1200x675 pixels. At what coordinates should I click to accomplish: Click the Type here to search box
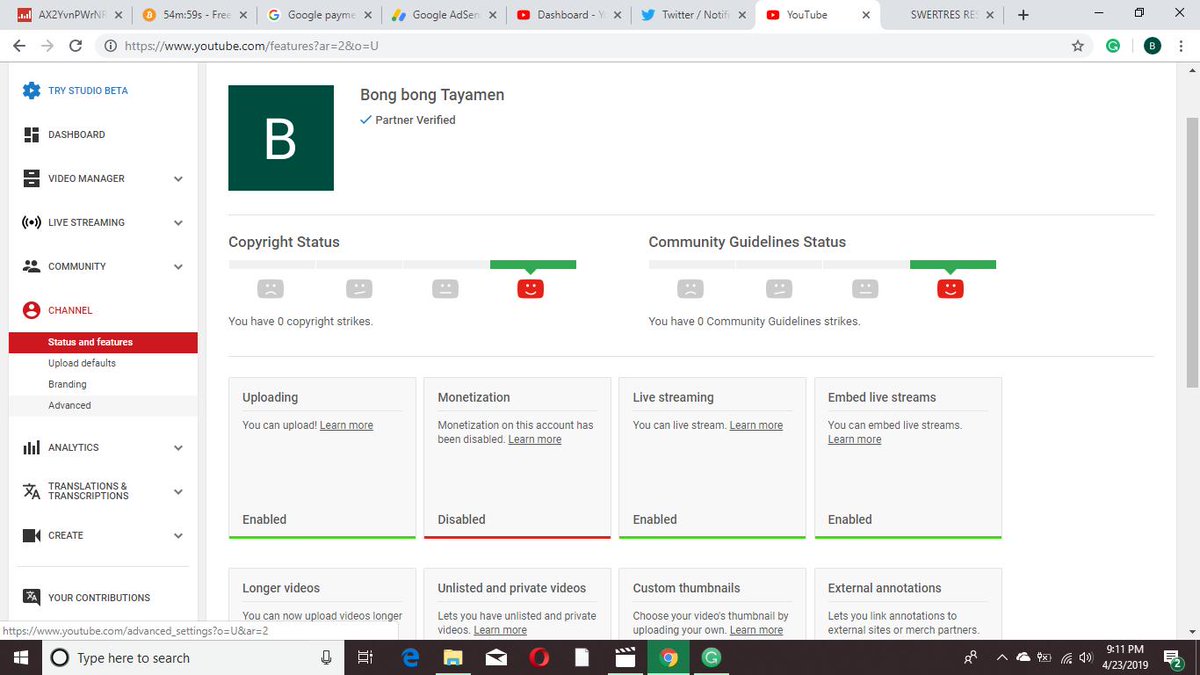(x=191, y=657)
